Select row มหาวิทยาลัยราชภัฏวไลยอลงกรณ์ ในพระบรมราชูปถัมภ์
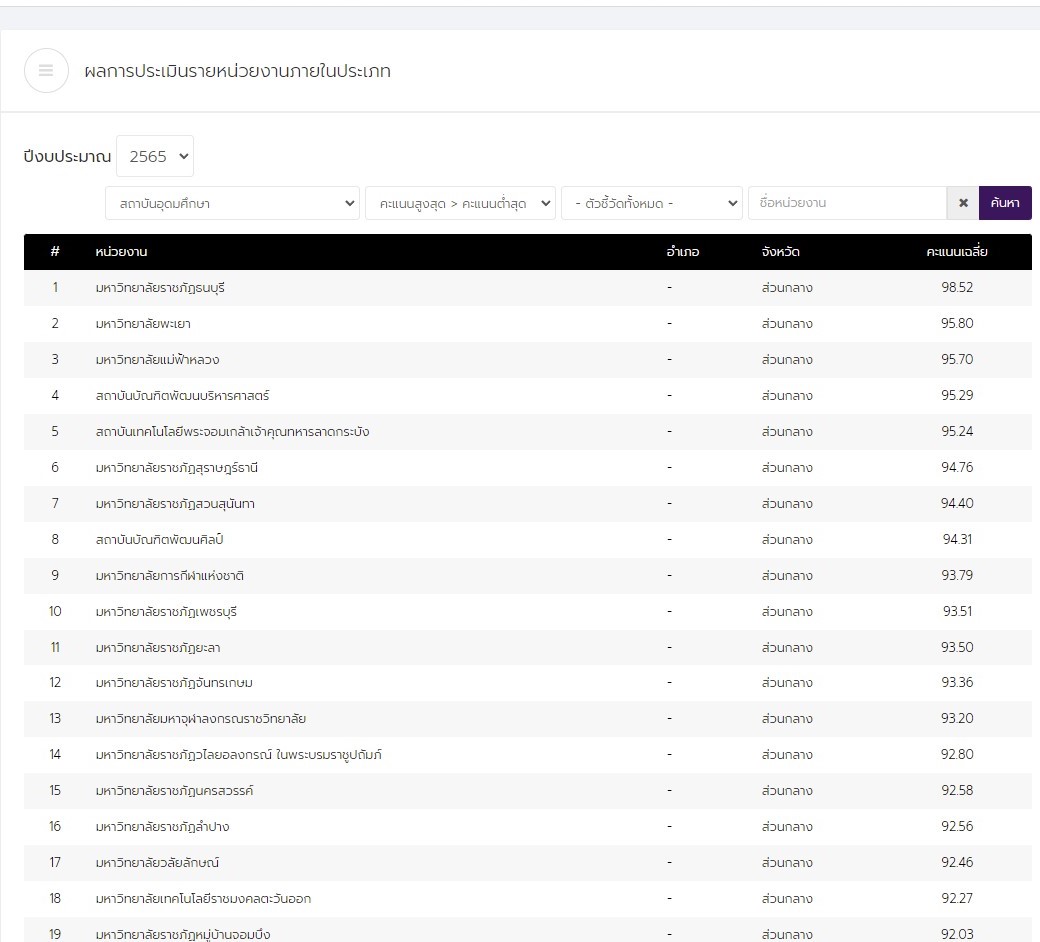 tap(528, 754)
